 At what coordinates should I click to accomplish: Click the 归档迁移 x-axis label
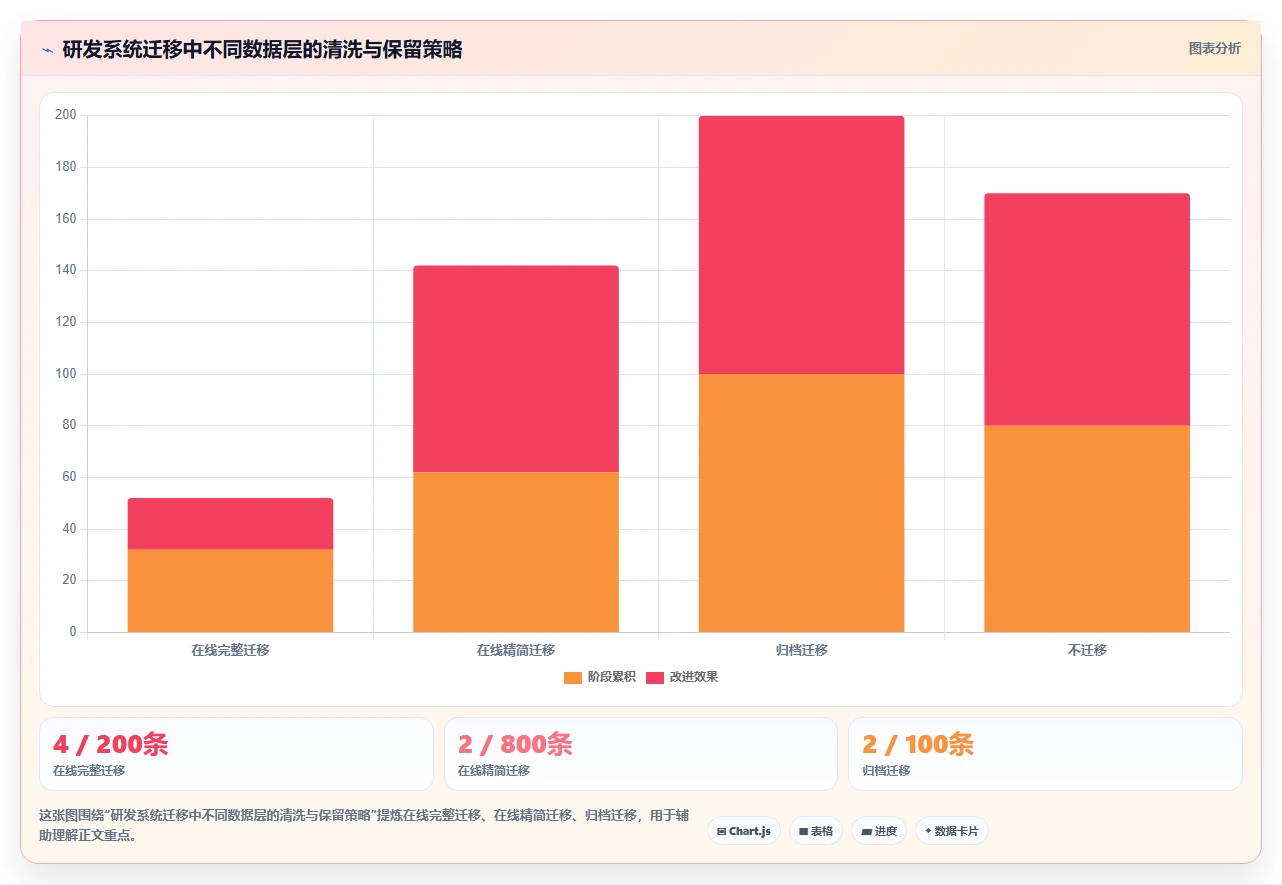[802, 650]
